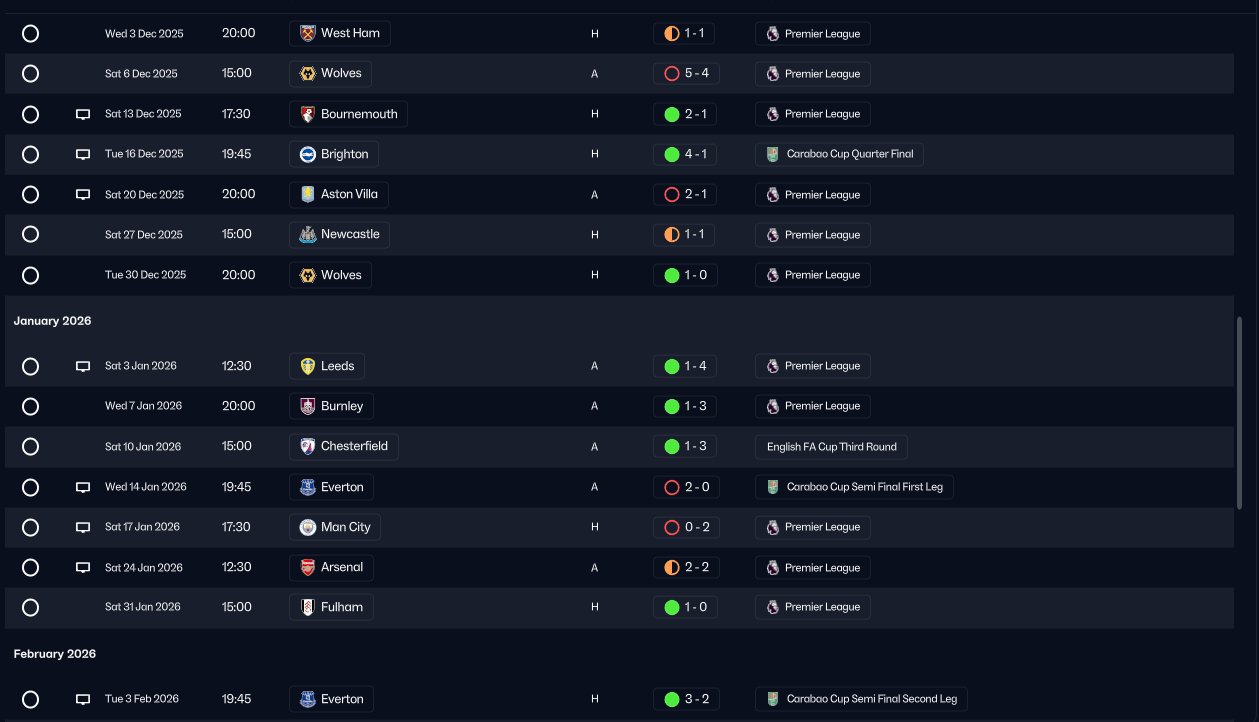Viewport: 1259px width, 722px height.
Task: Click the Carabao Cup icon on Brighton fixture
Action: [773, 154]
